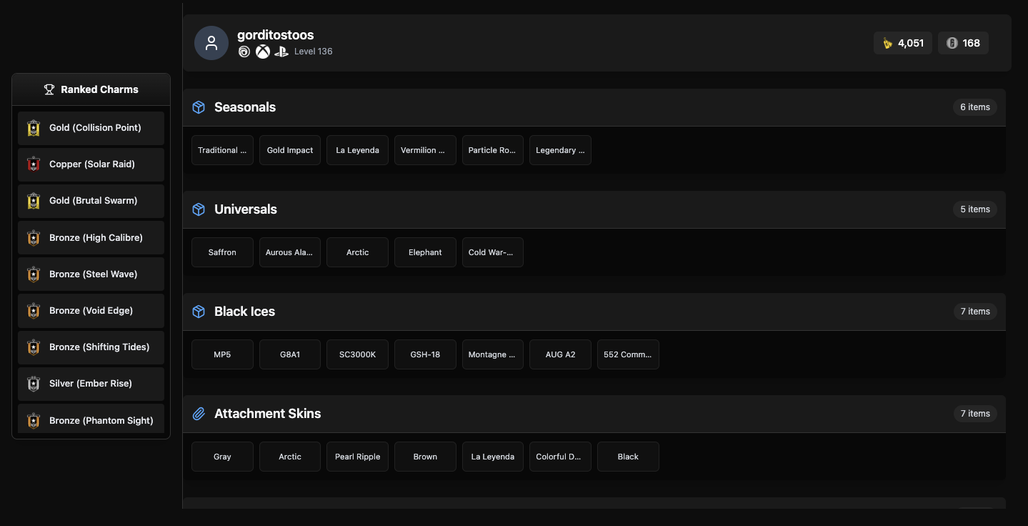The height and width of the screenshot is (526, 1028).
Task: Open the 4,051 renown balance badge
Action: 903,43
